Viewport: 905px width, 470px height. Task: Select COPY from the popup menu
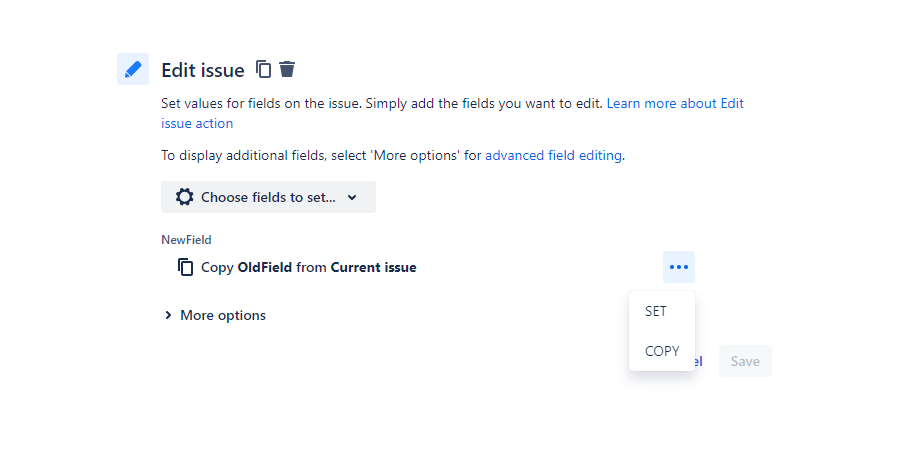[x=661, y=351]
